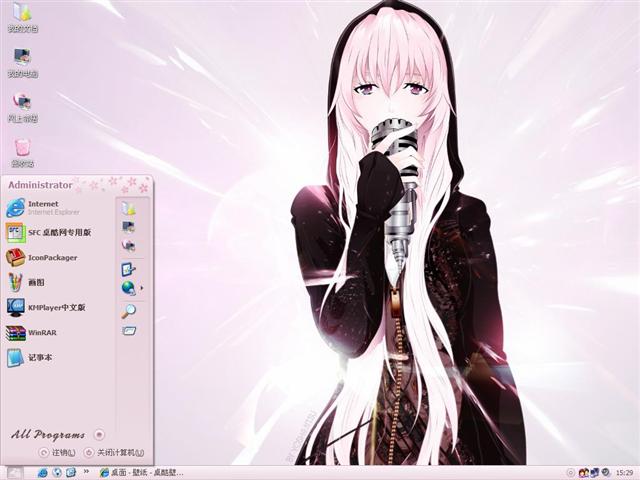This screenshot has height=480, width=640.
Task: Open My Computer icon in start menu right column
Action: [129, 227]
